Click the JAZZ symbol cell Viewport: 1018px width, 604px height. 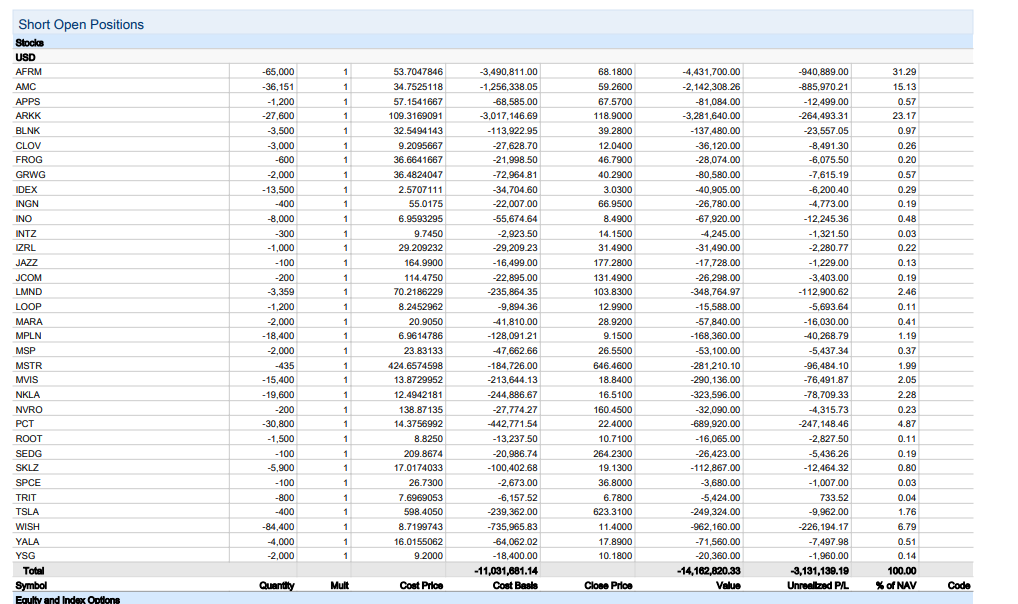pyautogui.click(x=27, y=263)
